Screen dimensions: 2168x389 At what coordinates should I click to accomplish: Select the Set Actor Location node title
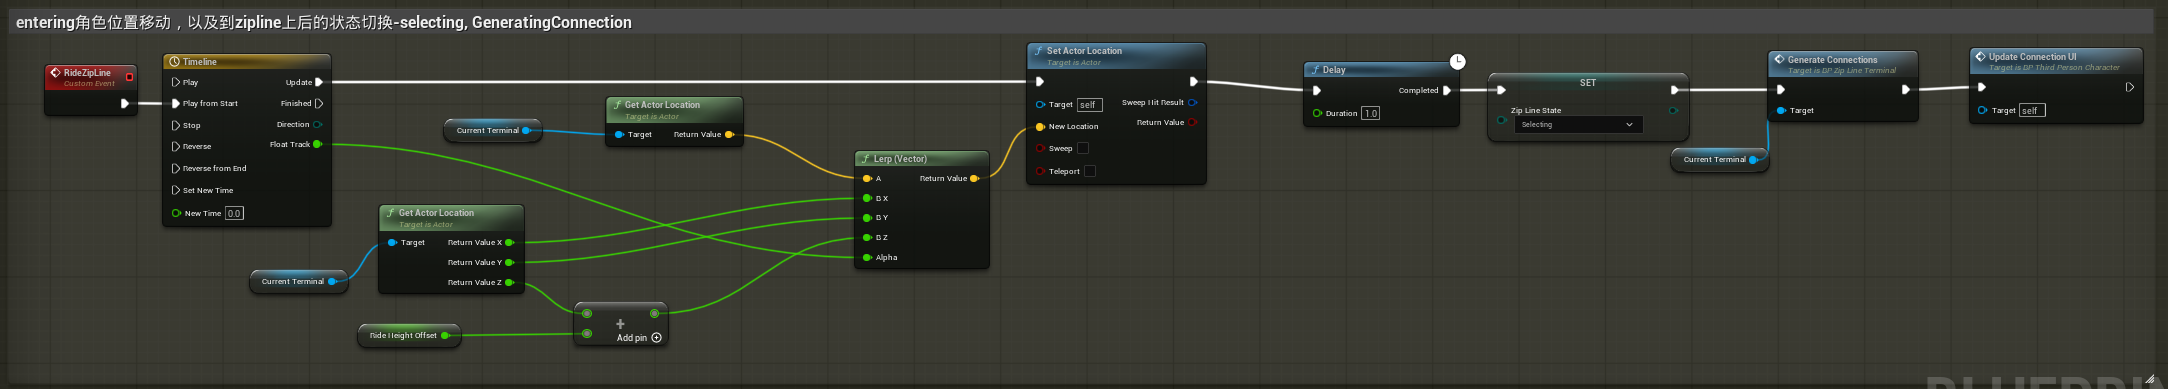pyautogui.click(x=1084, y=51)
